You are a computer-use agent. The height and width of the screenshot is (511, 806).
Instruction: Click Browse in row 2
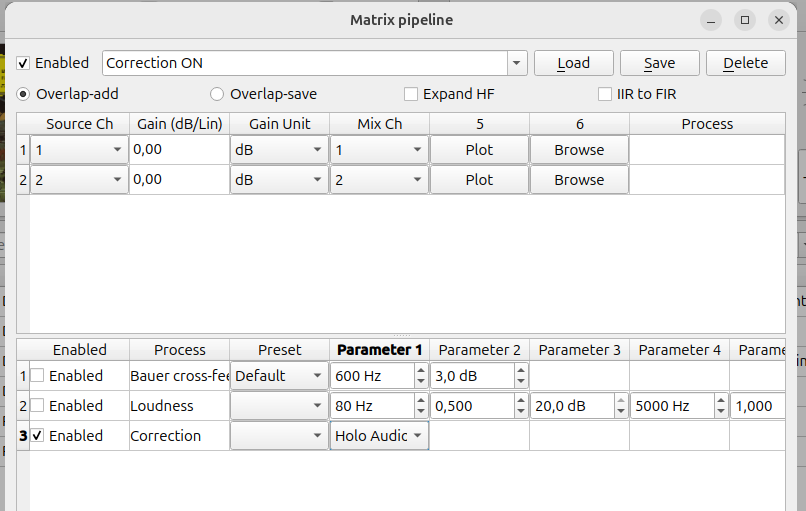(x=579, y=180)
